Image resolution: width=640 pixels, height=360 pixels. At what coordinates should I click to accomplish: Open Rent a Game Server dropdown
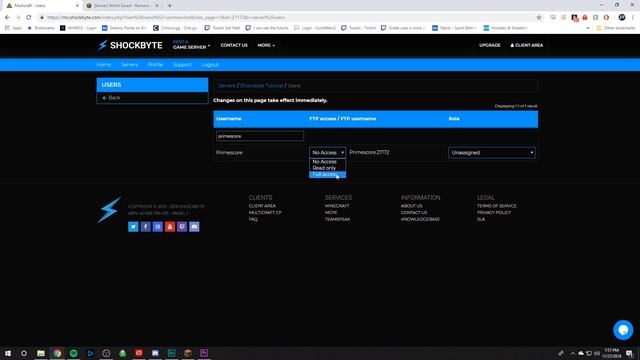click(x=191, y=45)
